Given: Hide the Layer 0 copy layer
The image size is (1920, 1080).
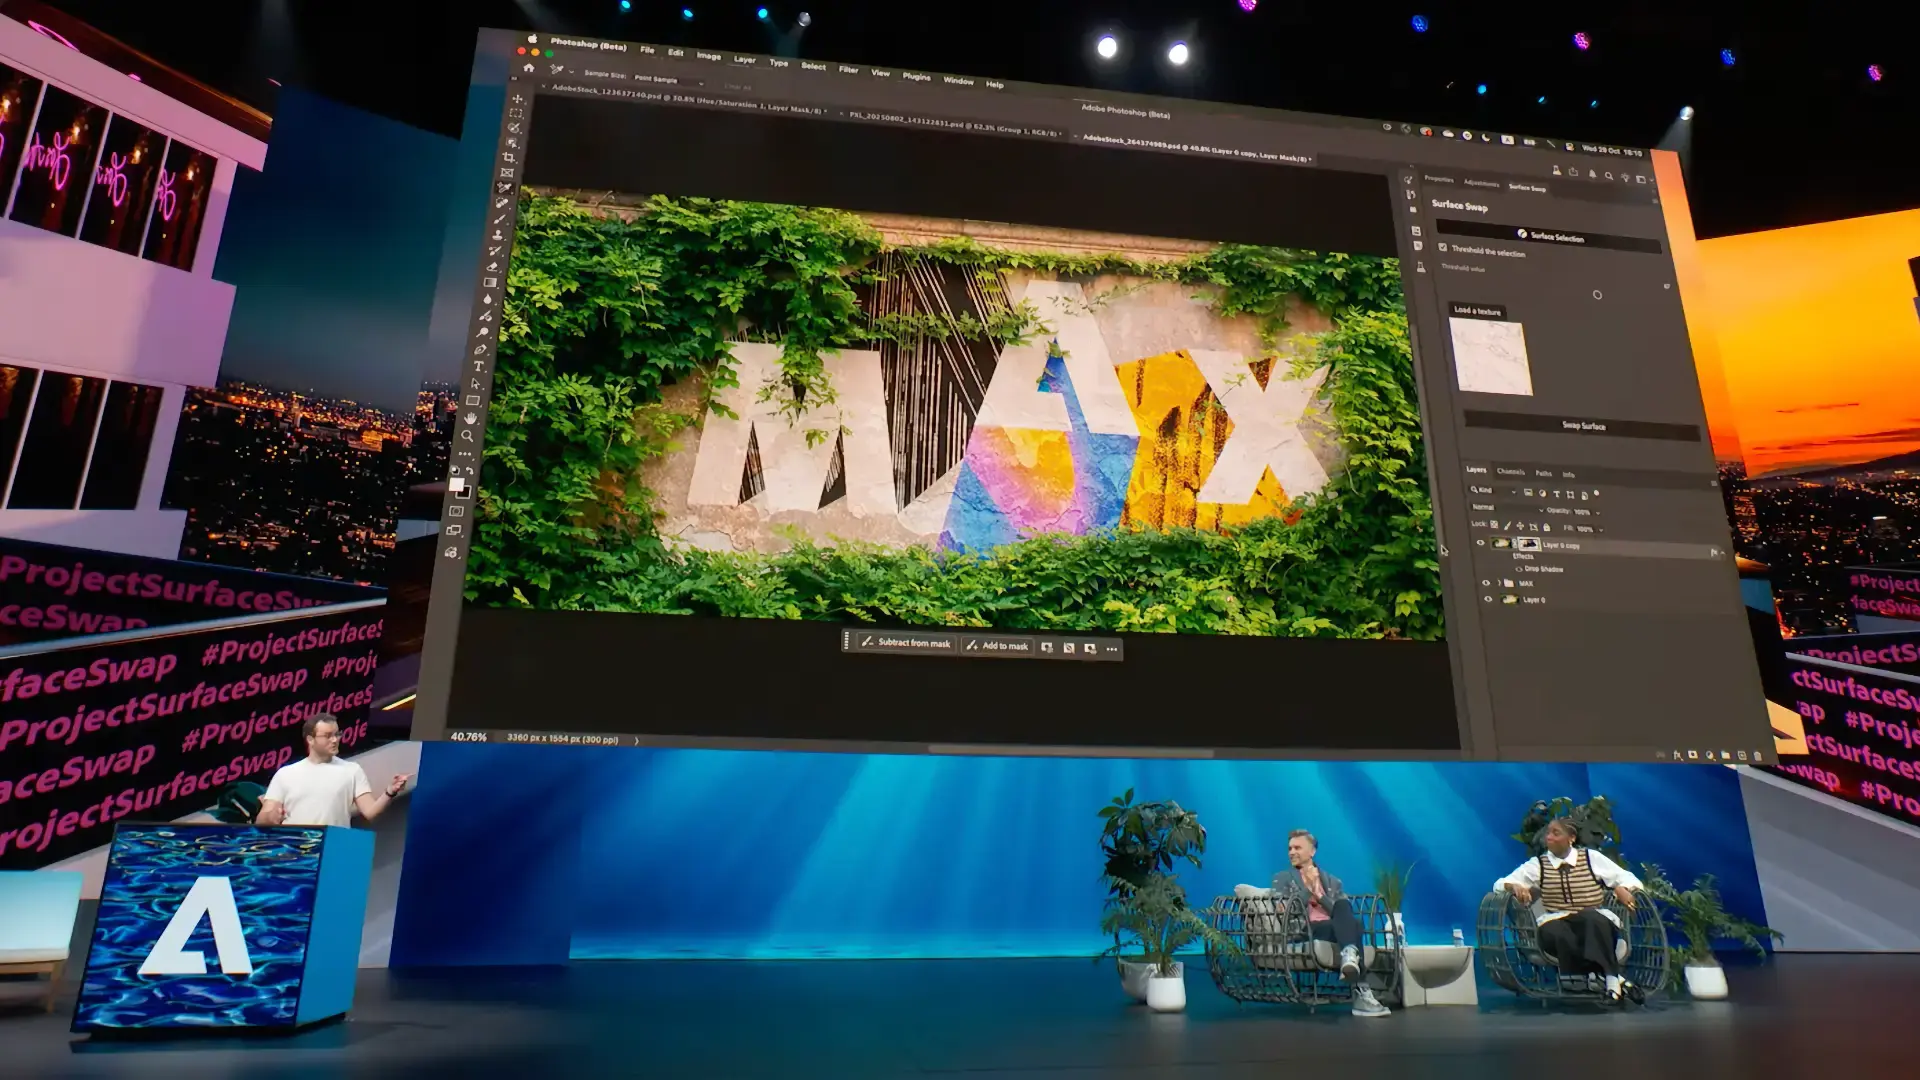Looking at the screenshot, I should 1480,543.
